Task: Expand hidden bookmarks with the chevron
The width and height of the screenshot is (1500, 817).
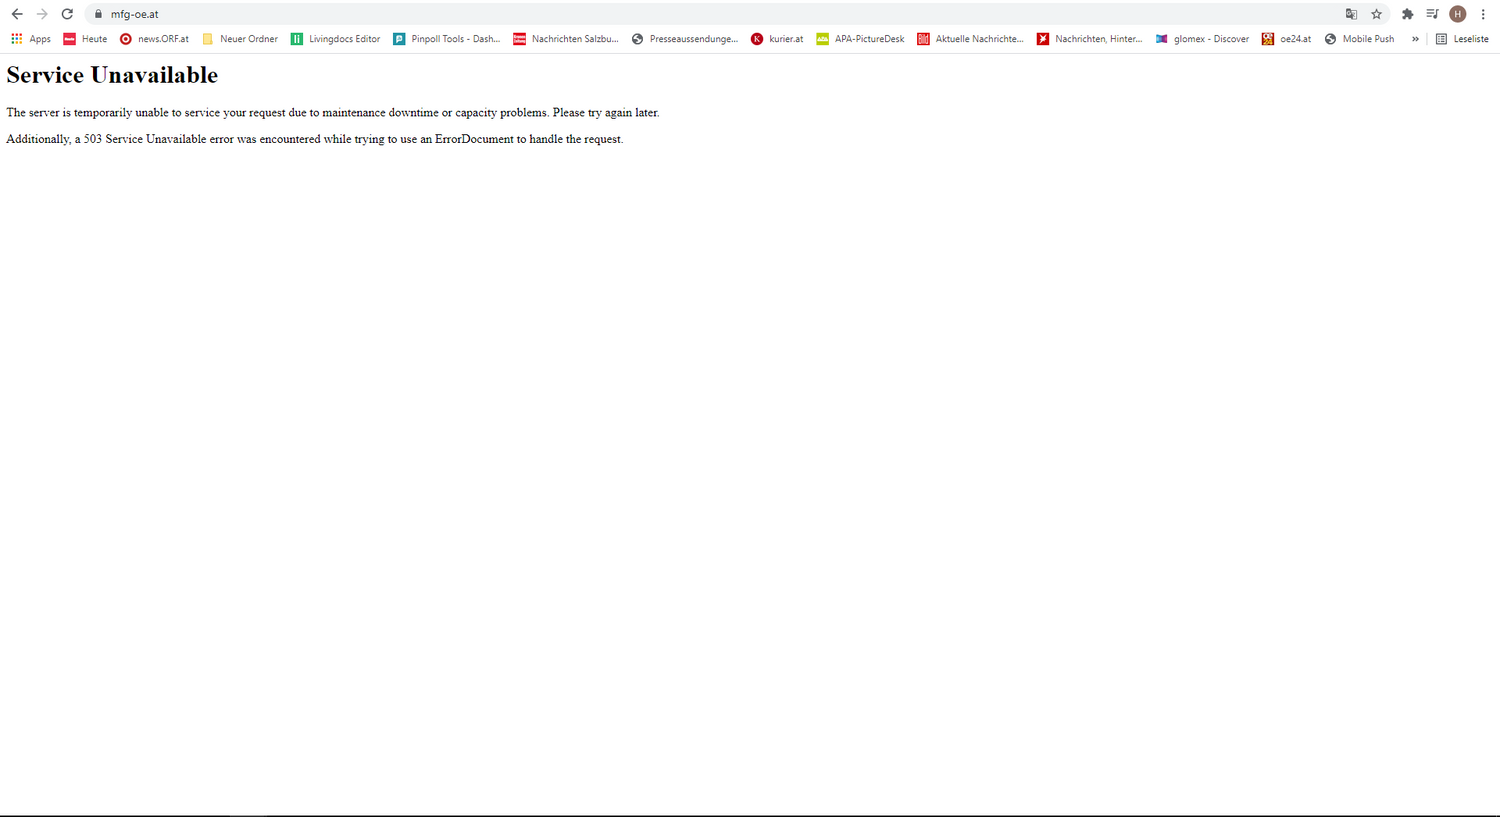Action: click(1415, 39)
